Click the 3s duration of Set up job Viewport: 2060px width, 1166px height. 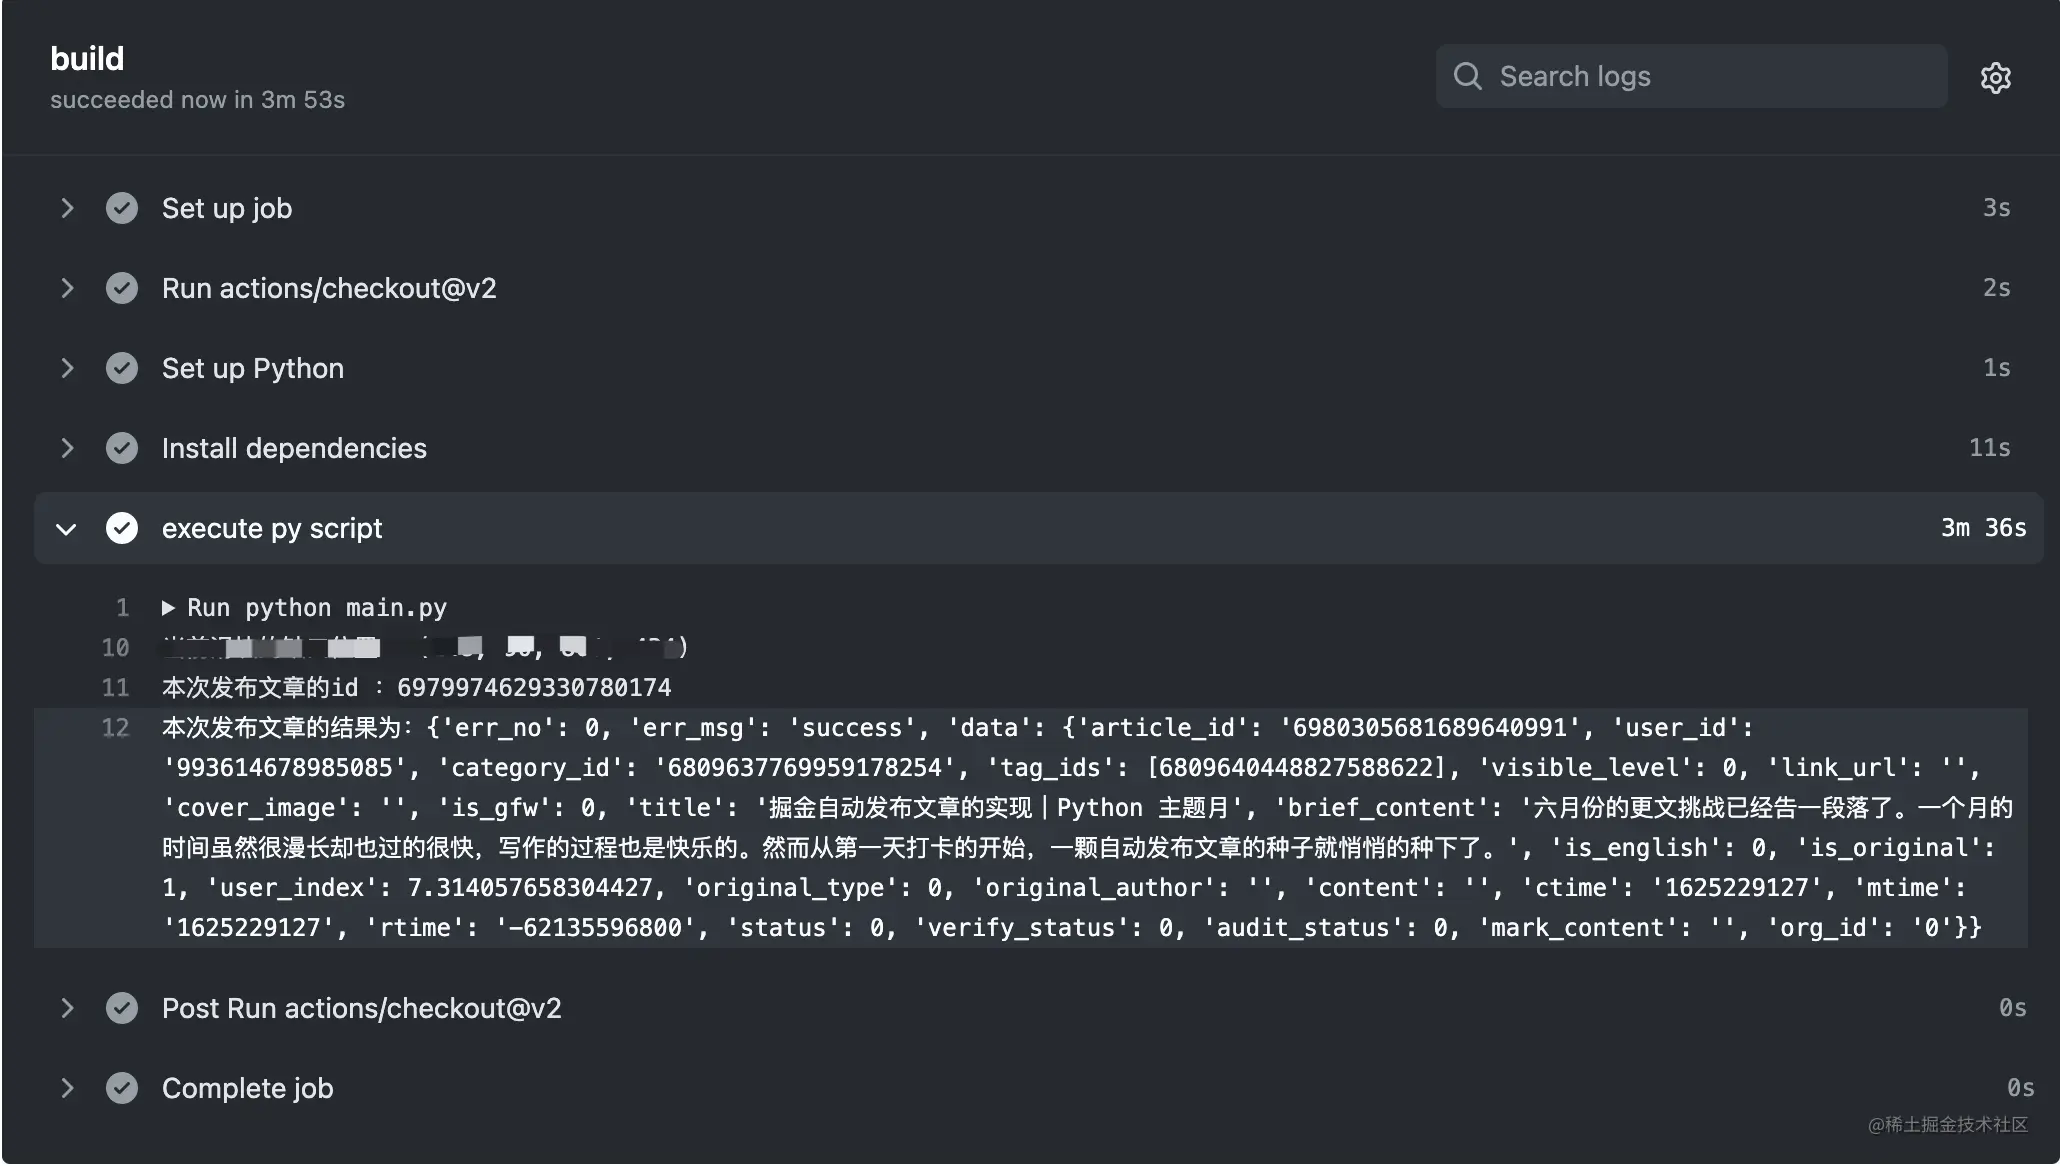pos(1996,208)
